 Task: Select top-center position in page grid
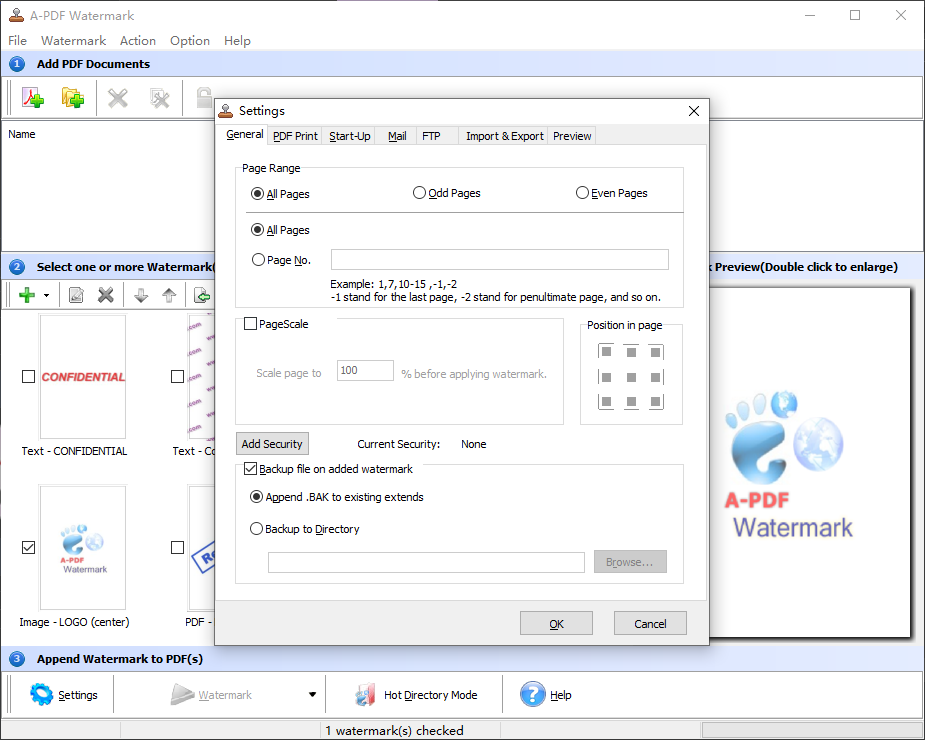(x=631, y=352)
